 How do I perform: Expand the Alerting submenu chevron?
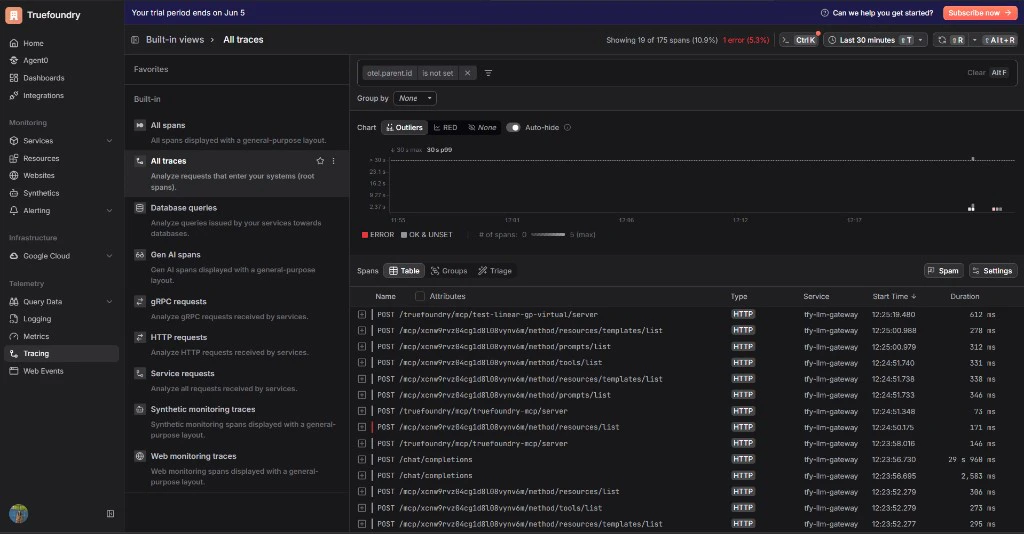(109, 210)
